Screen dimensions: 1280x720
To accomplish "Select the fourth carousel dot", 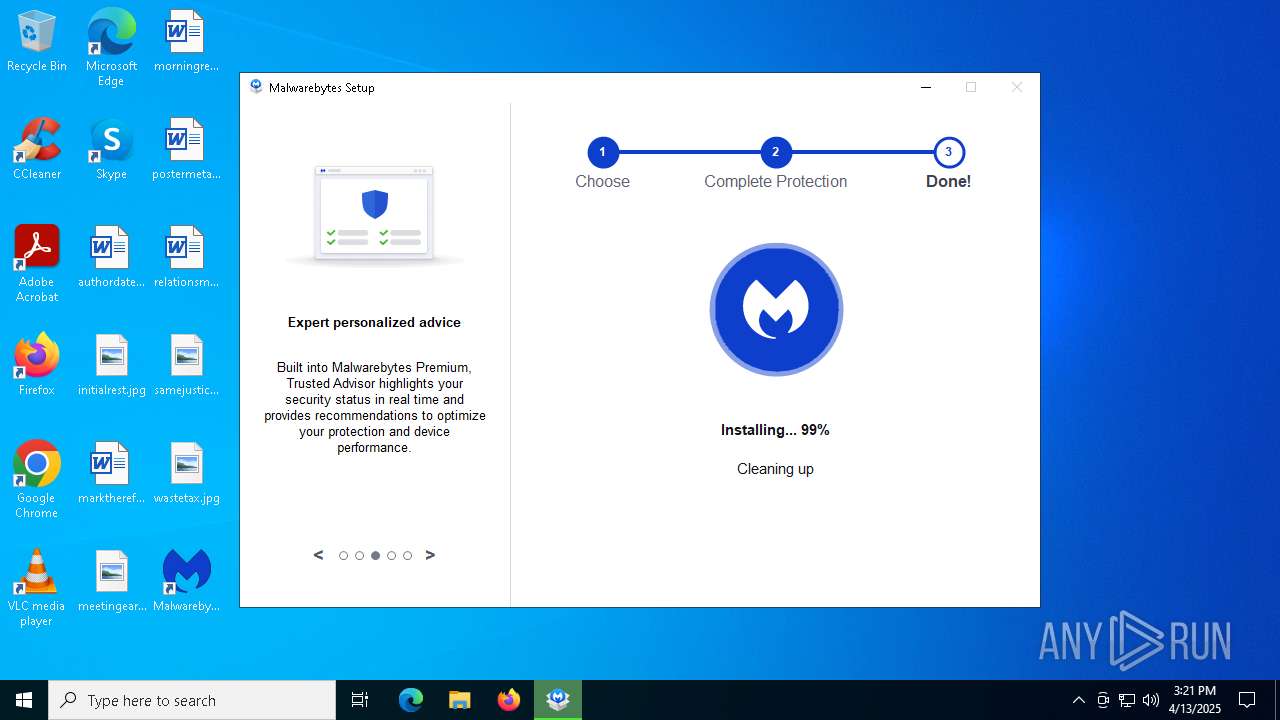I will tap(391, 556).
